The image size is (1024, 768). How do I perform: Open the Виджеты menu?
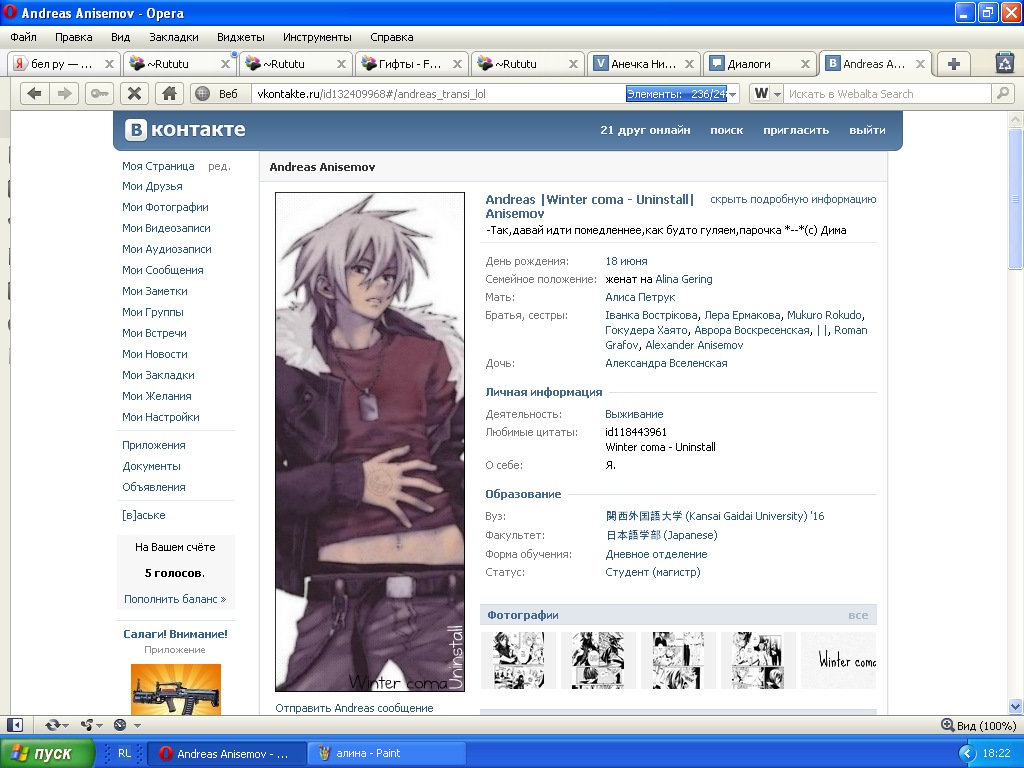(241, 37)
